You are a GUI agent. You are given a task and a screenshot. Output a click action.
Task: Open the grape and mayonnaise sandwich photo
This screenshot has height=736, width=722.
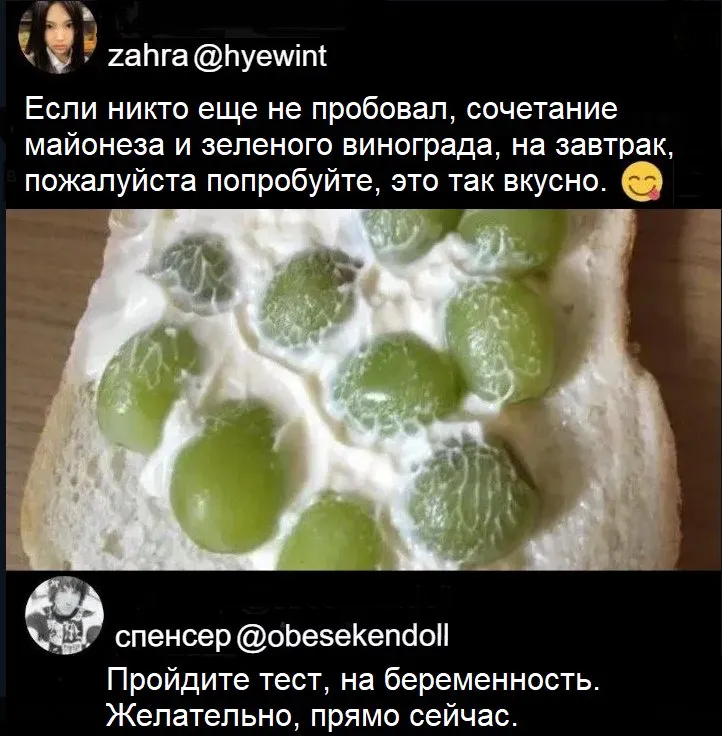(363, 390)
